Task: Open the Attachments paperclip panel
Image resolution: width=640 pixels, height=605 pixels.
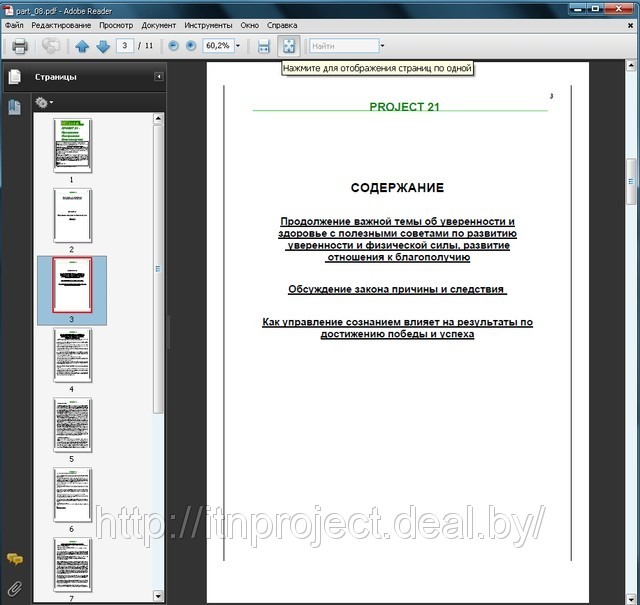Action: pos(15,587)
